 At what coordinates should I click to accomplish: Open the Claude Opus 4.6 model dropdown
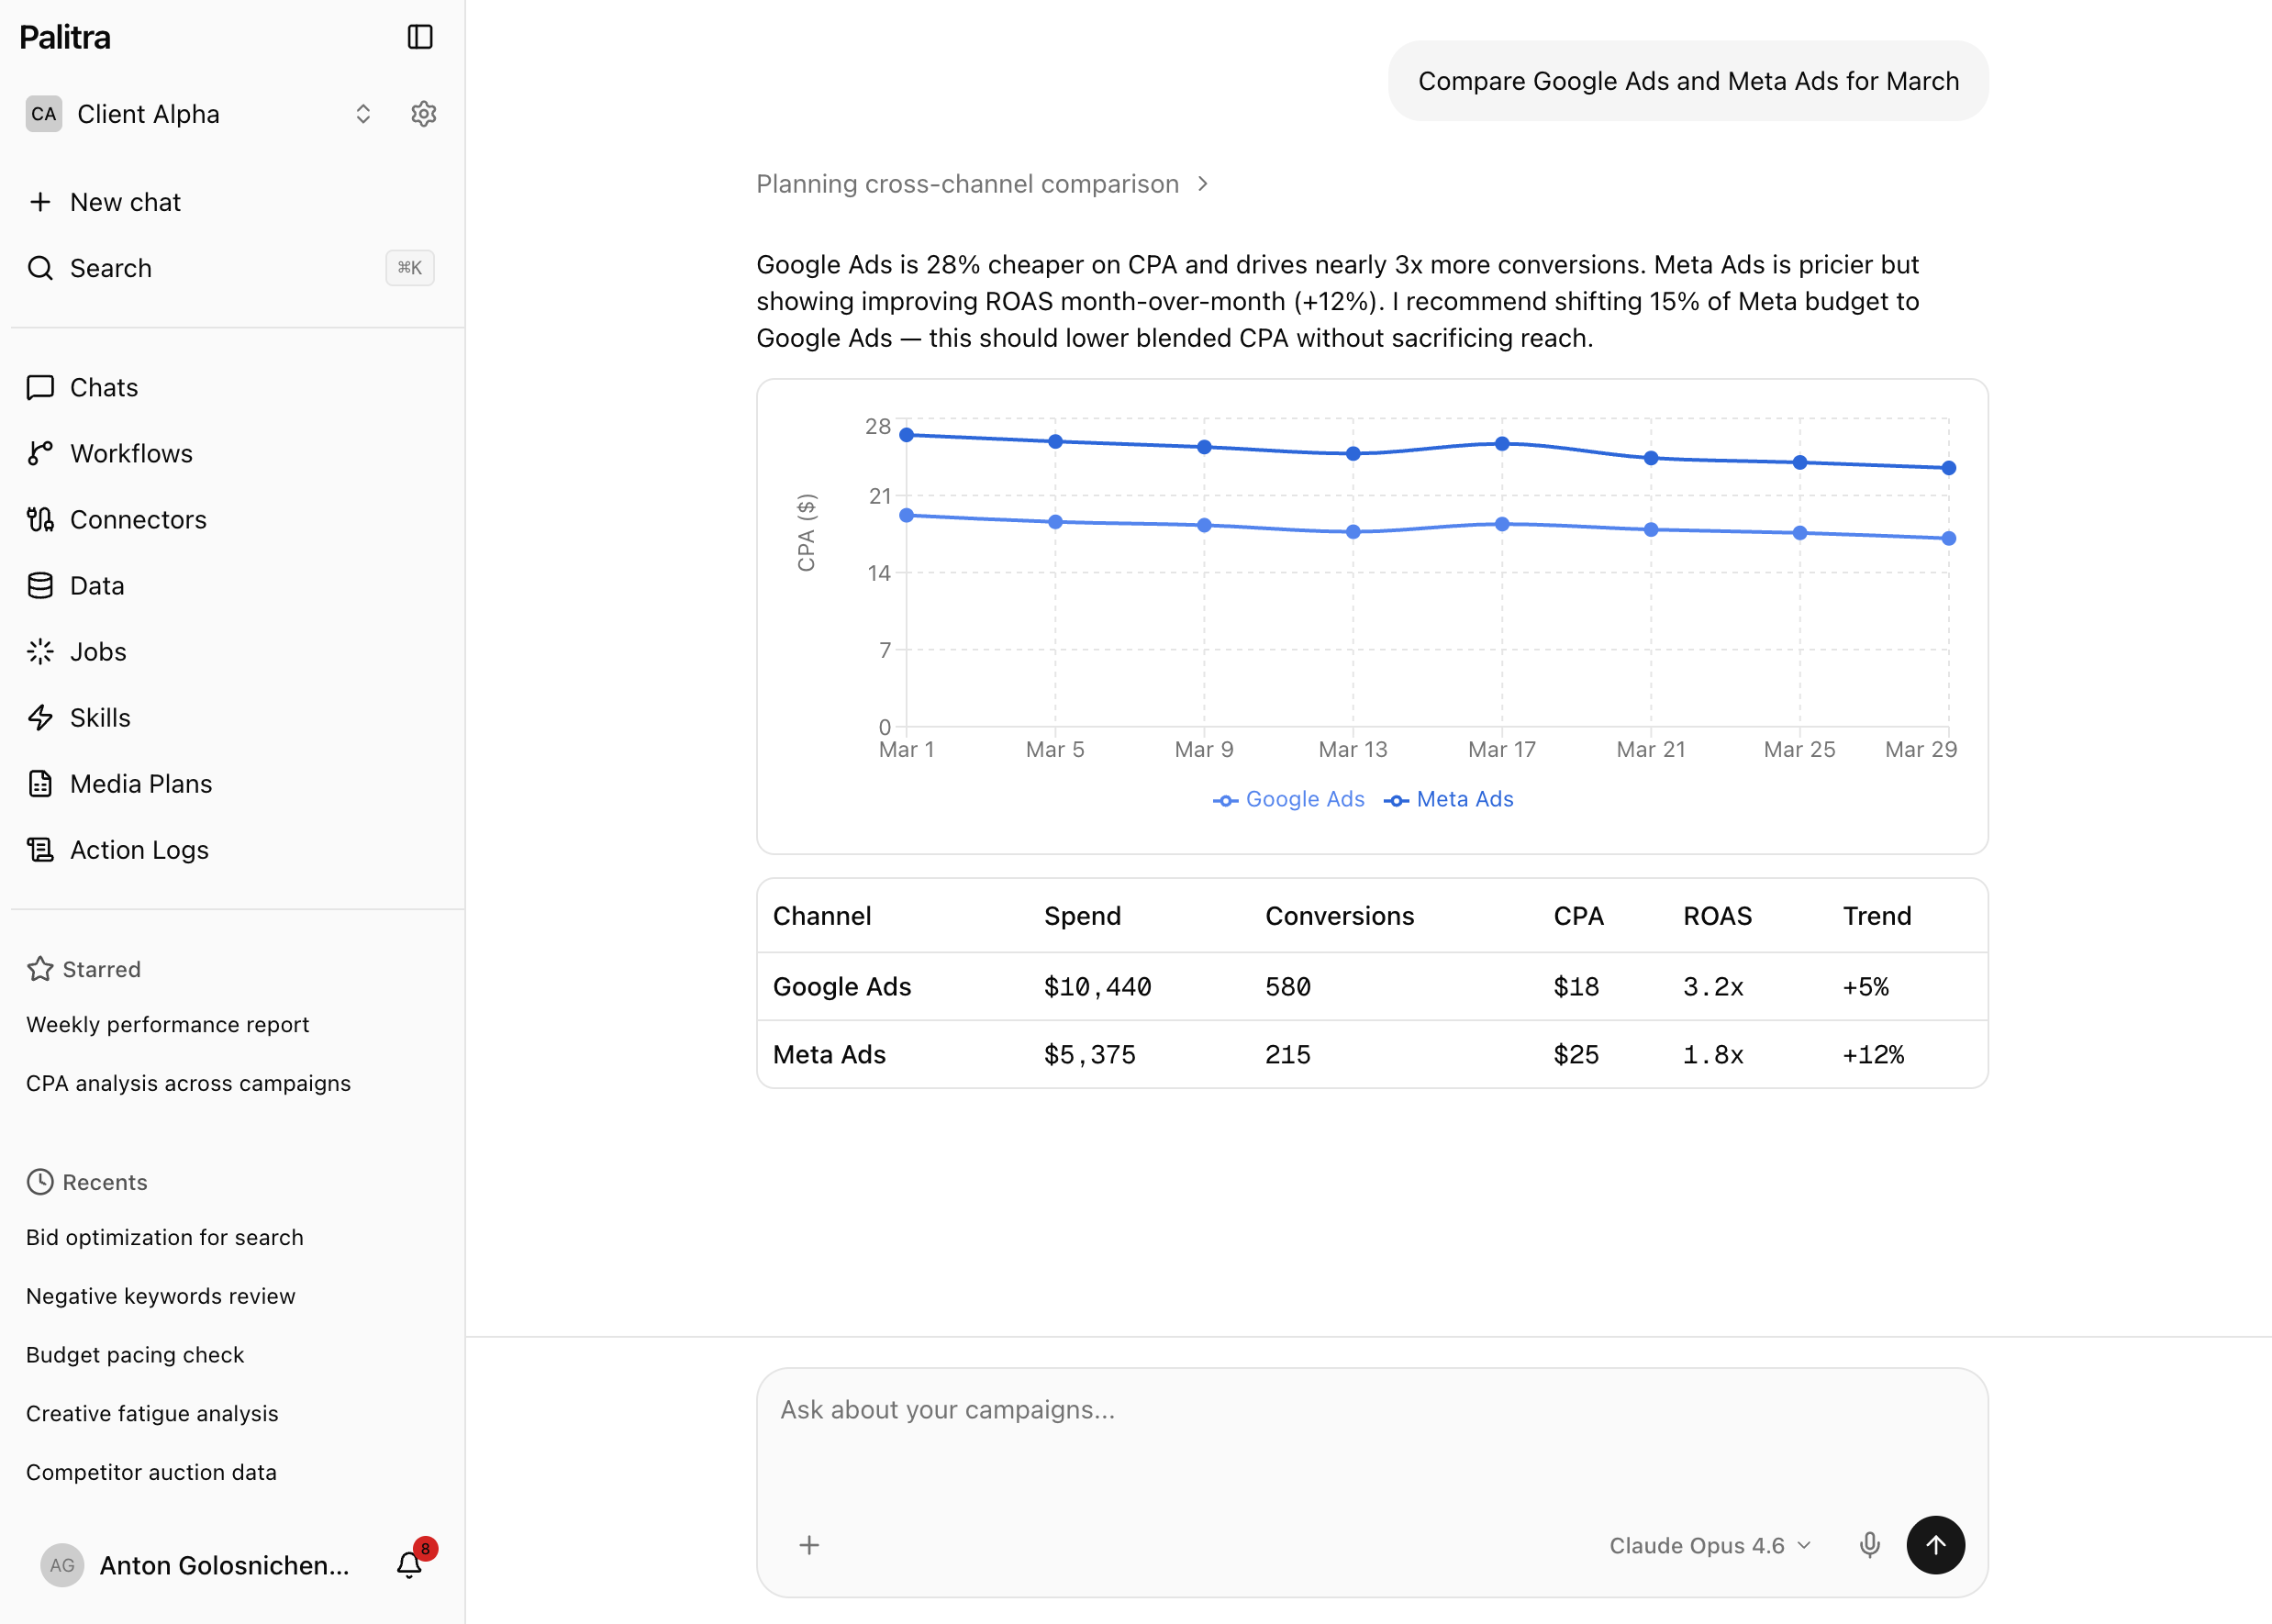[x=1710, y=1545]
